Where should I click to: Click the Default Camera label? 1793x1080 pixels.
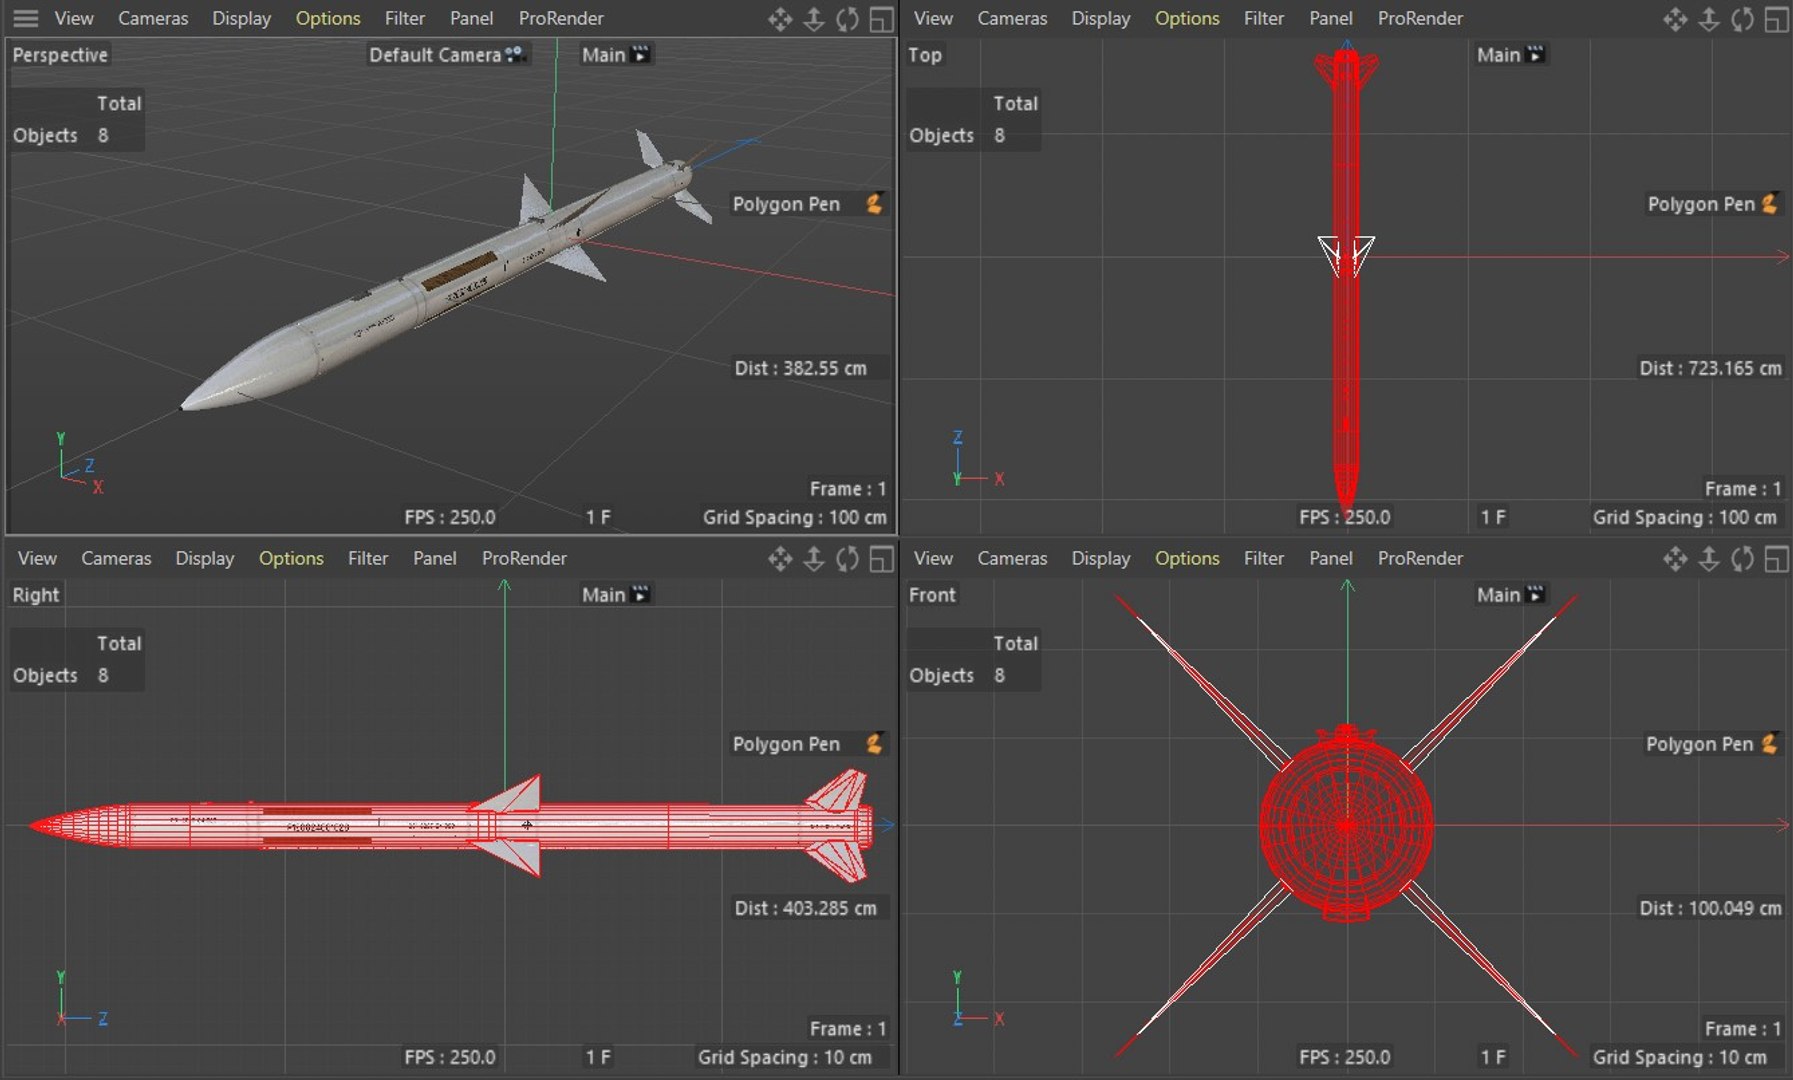435,55
